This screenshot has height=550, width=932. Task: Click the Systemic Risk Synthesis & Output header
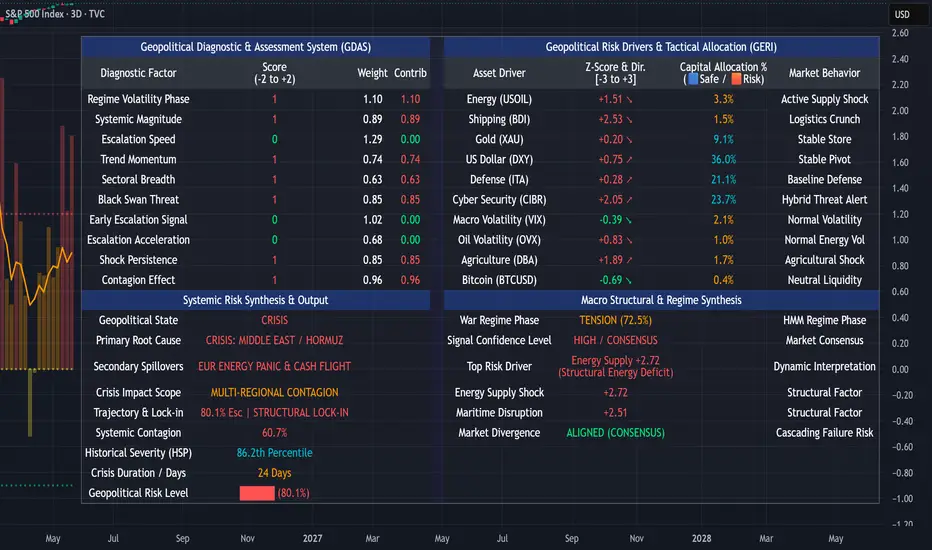[256, 300]
